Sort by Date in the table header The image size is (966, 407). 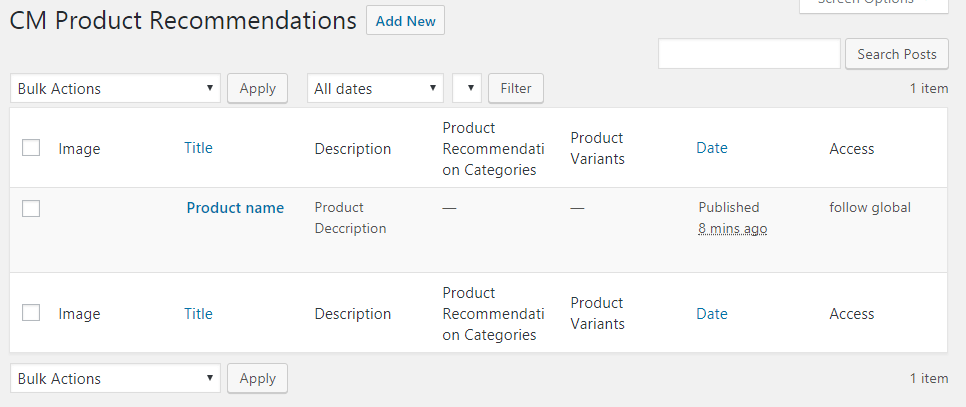point(711,148)
